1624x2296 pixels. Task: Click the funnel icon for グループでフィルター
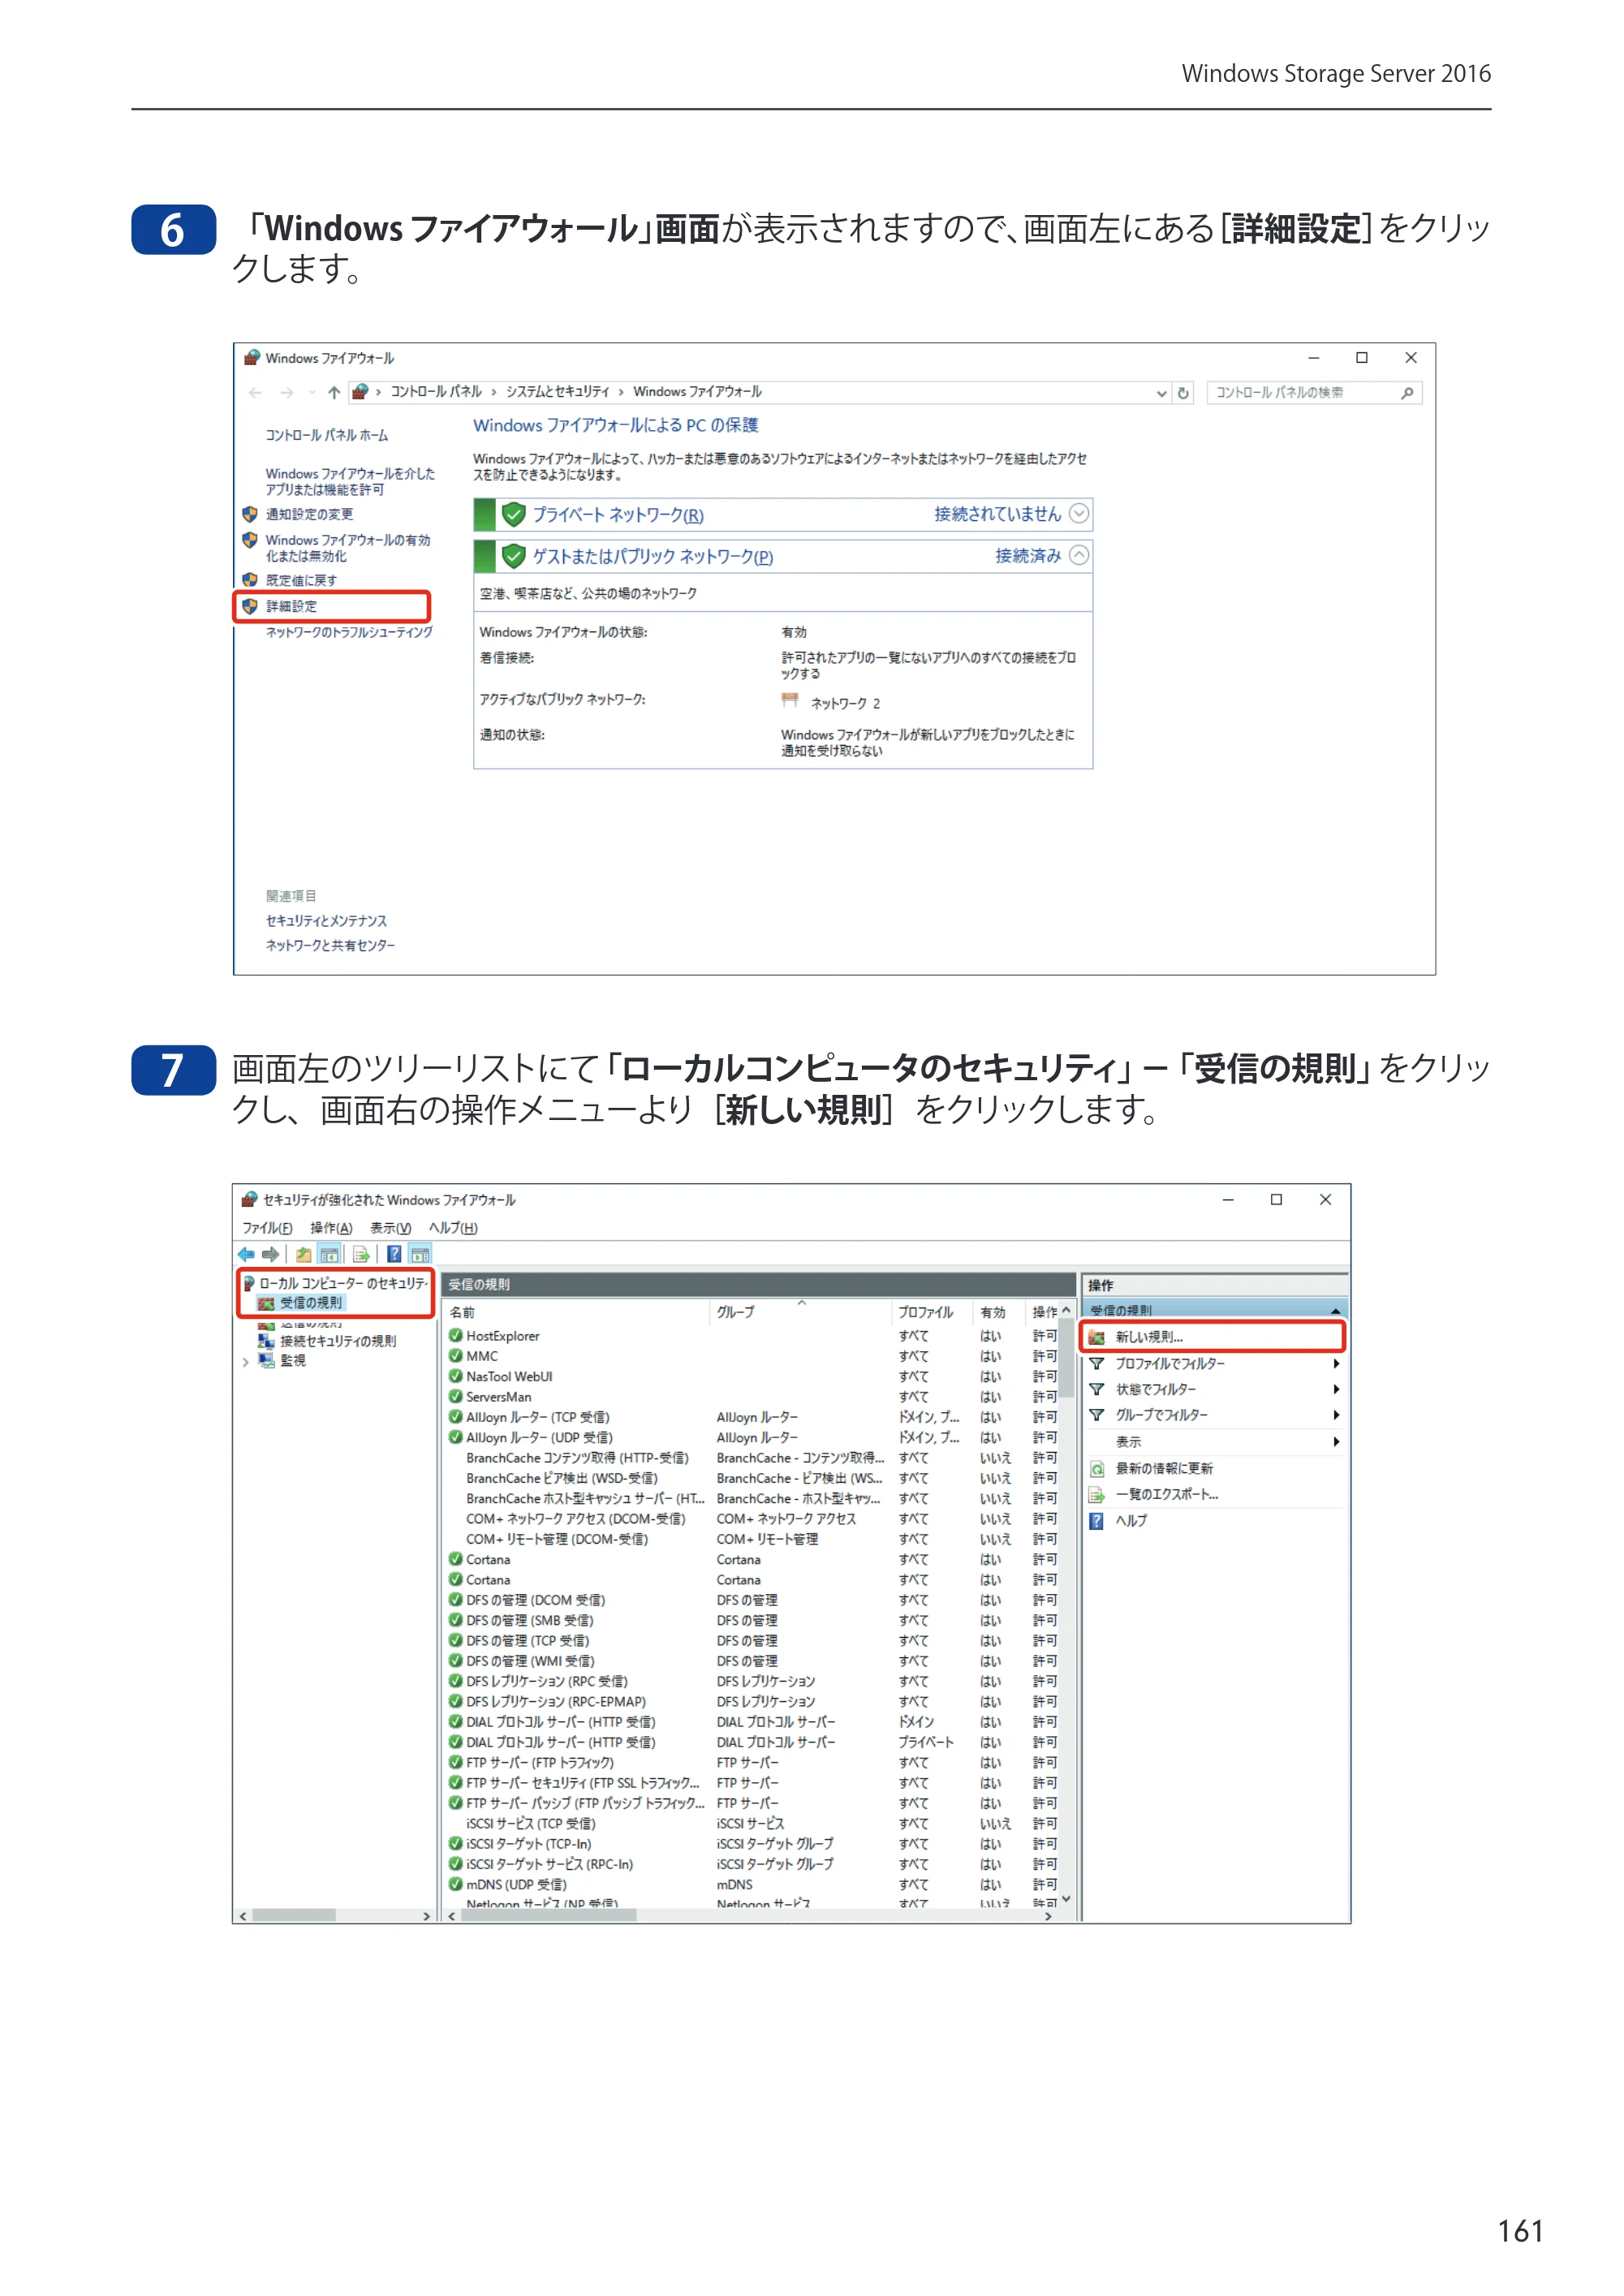[1097, 1415]
